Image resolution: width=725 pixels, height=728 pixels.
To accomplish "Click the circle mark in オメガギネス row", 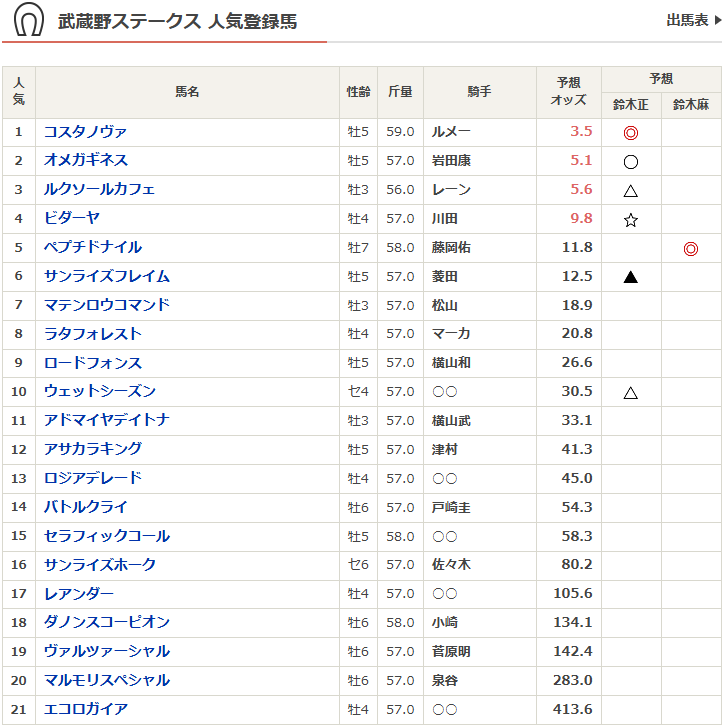I will tap(630, 161).
